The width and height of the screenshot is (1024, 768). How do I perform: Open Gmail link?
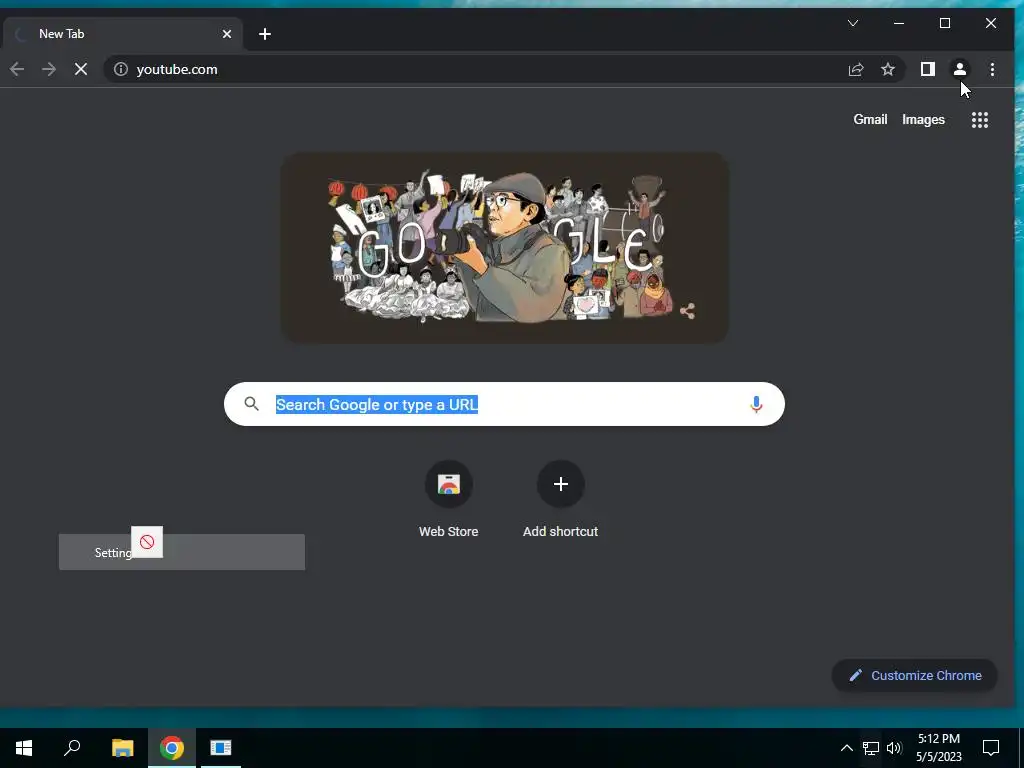click(x=870, y=120)
